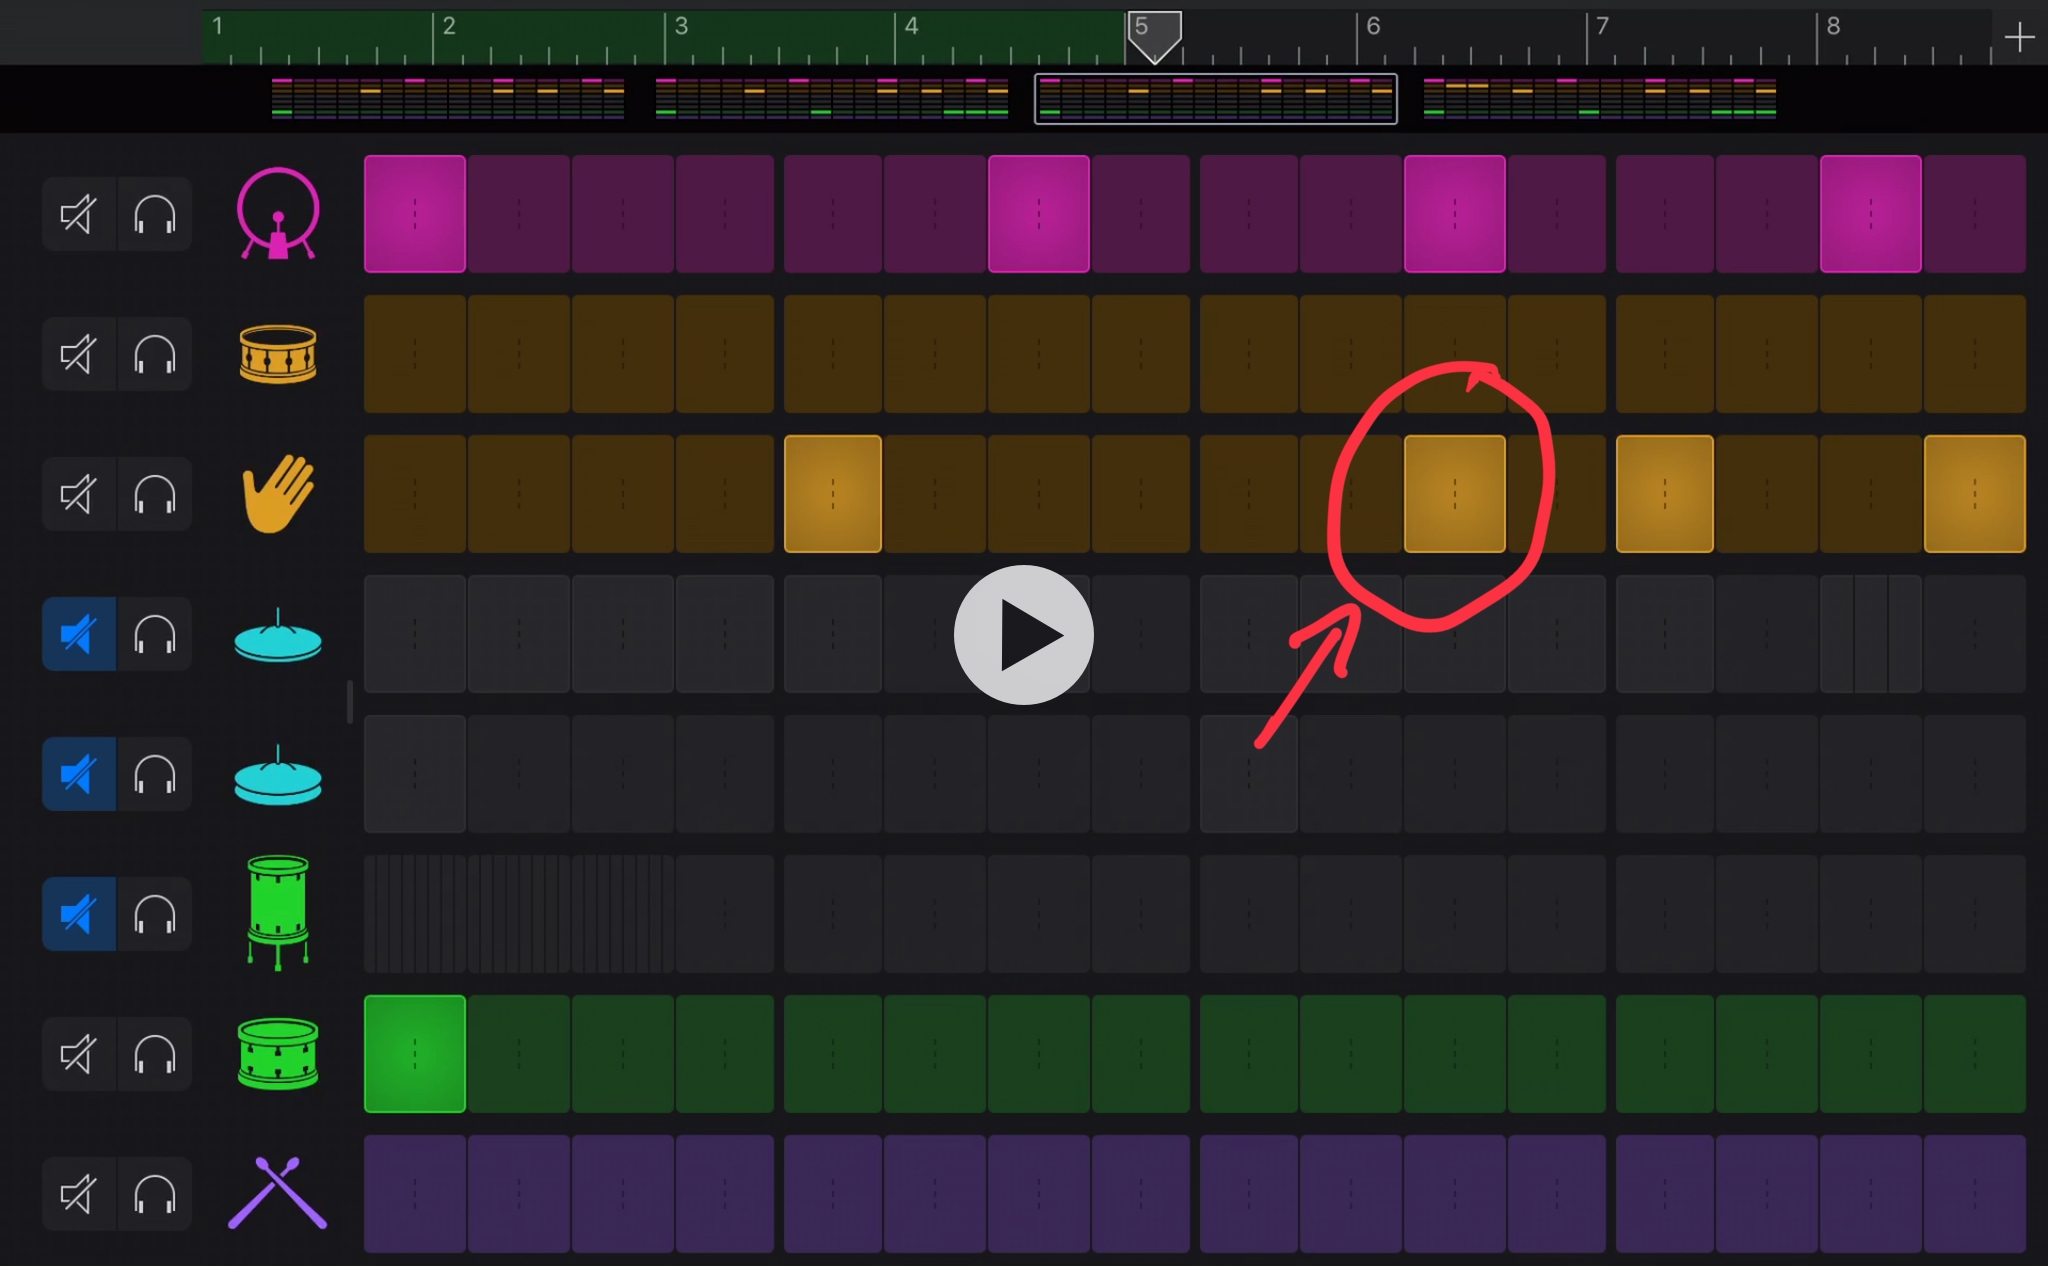Activate the first snare drum step

point(415,354)
